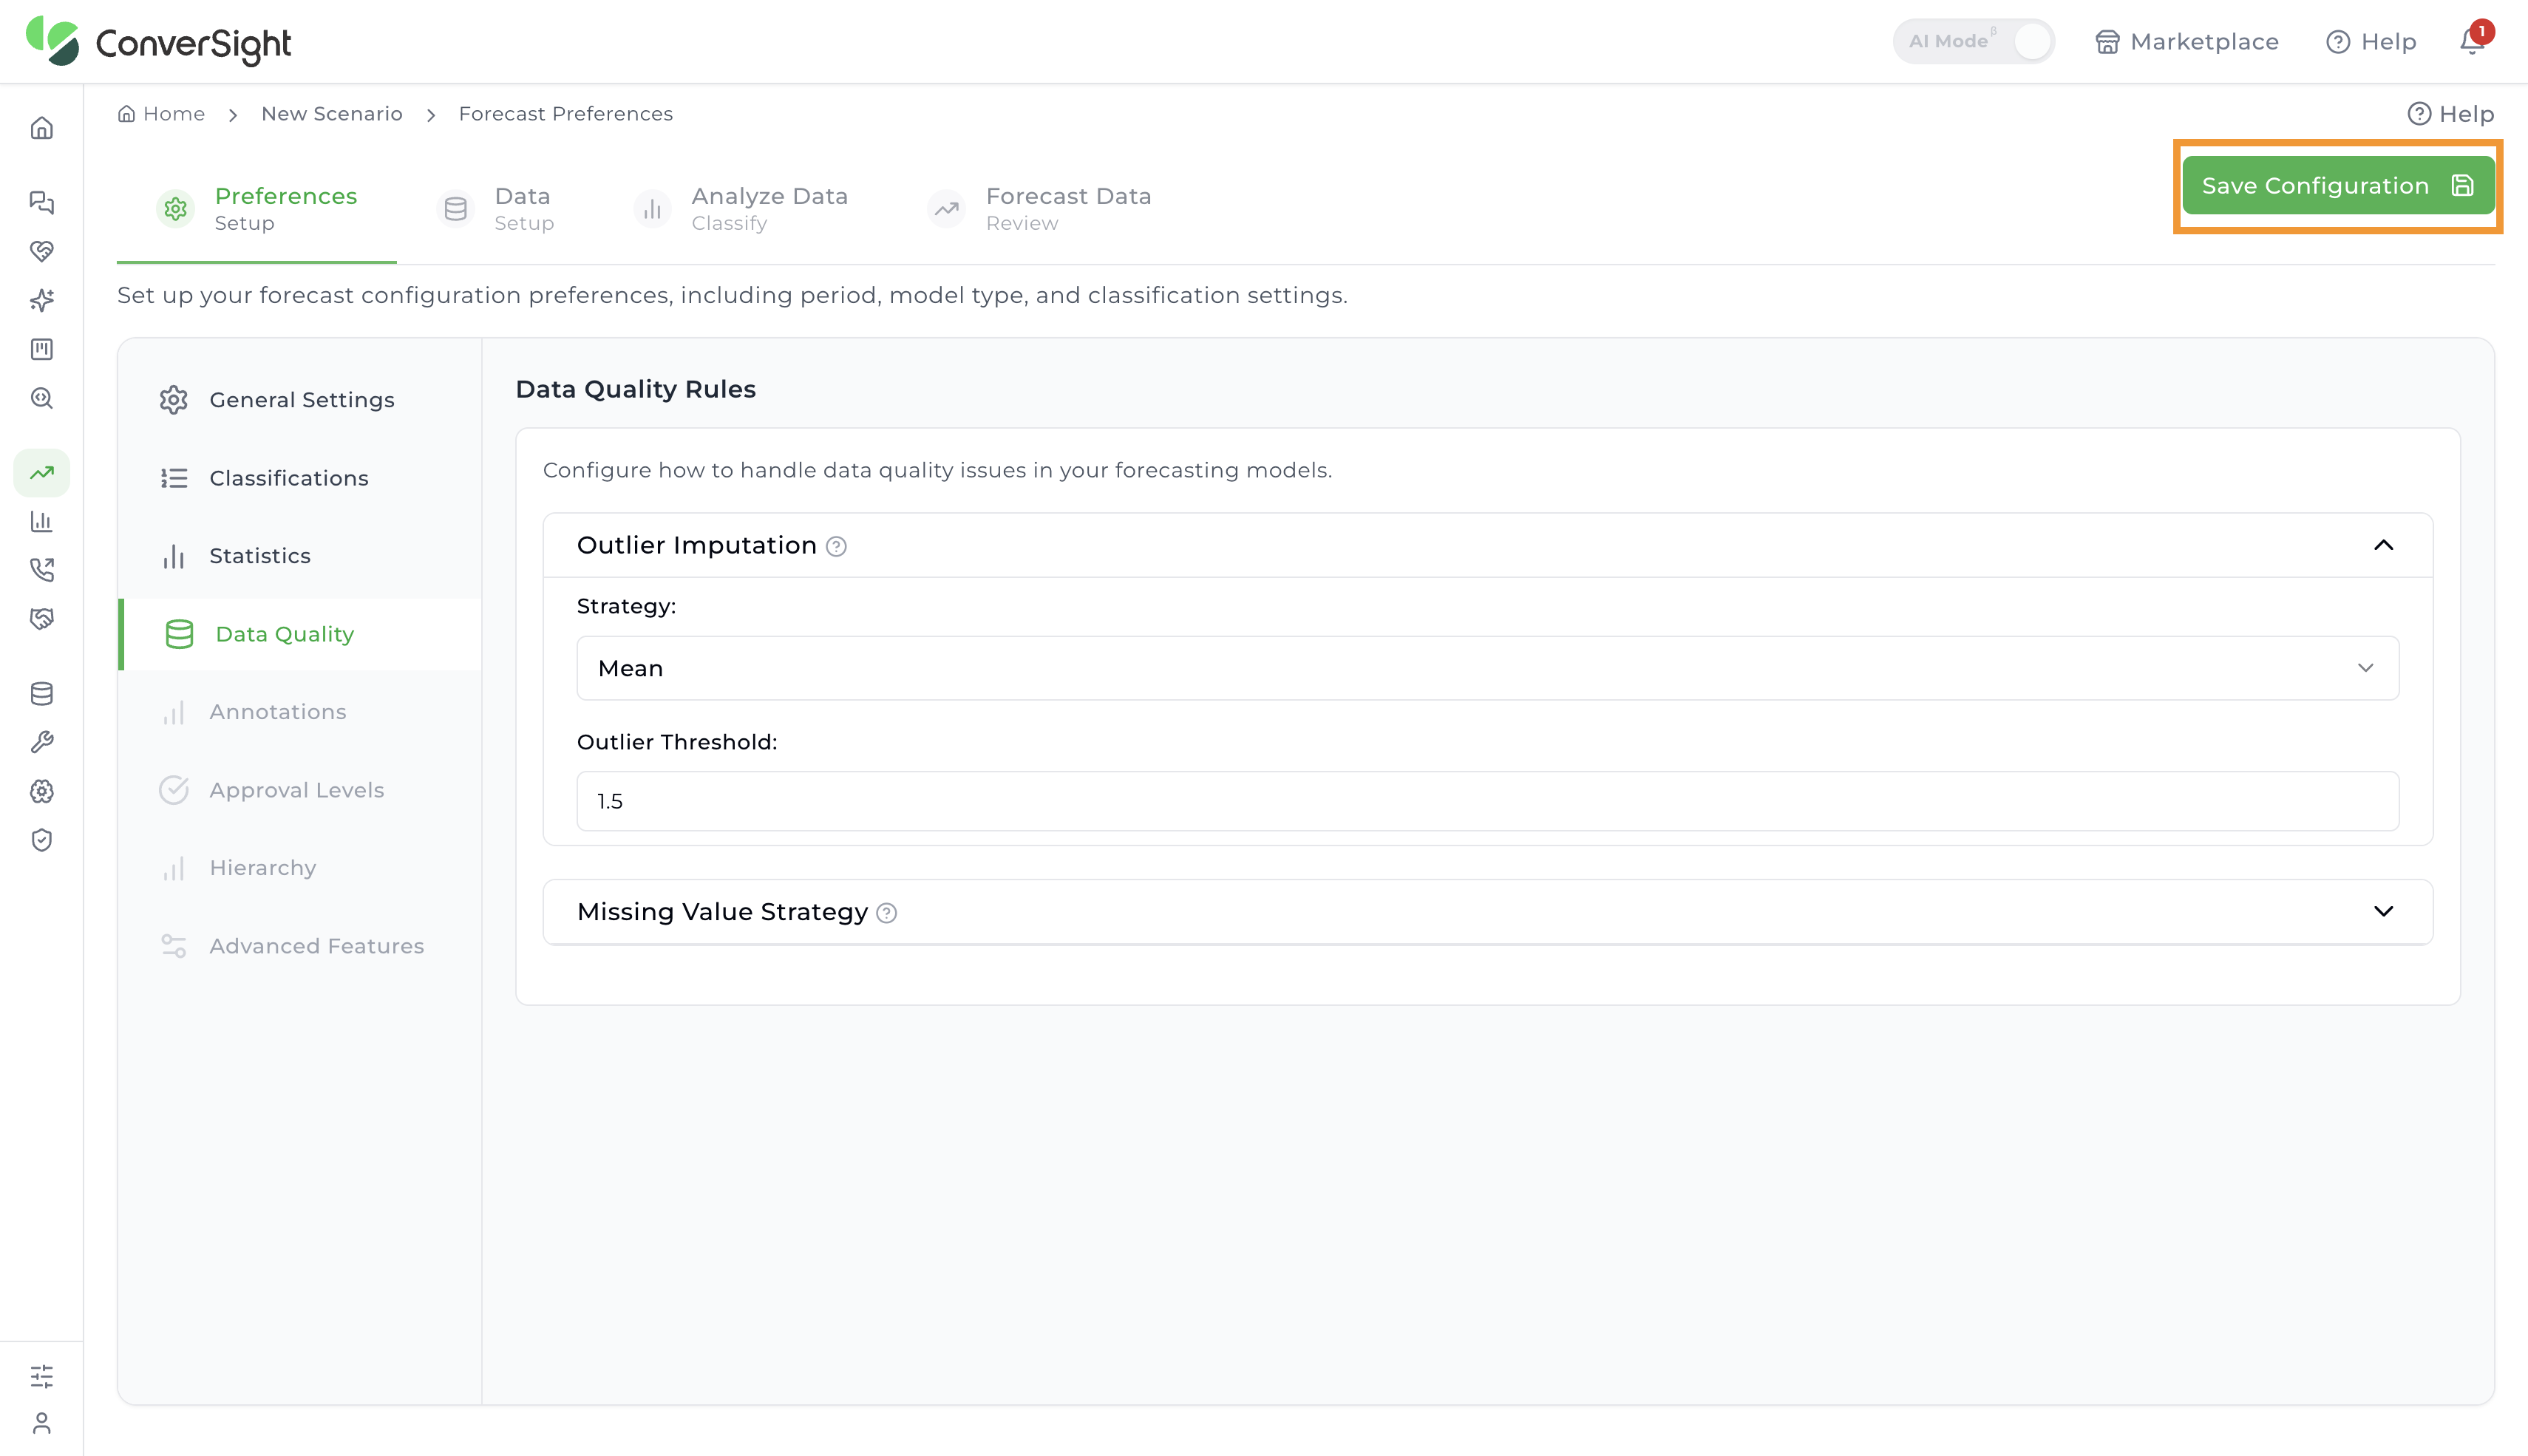This screenshot has width=2528, height=1456.
Task: Select the forecast trend sidebar icon
Action: pos(41,472)
